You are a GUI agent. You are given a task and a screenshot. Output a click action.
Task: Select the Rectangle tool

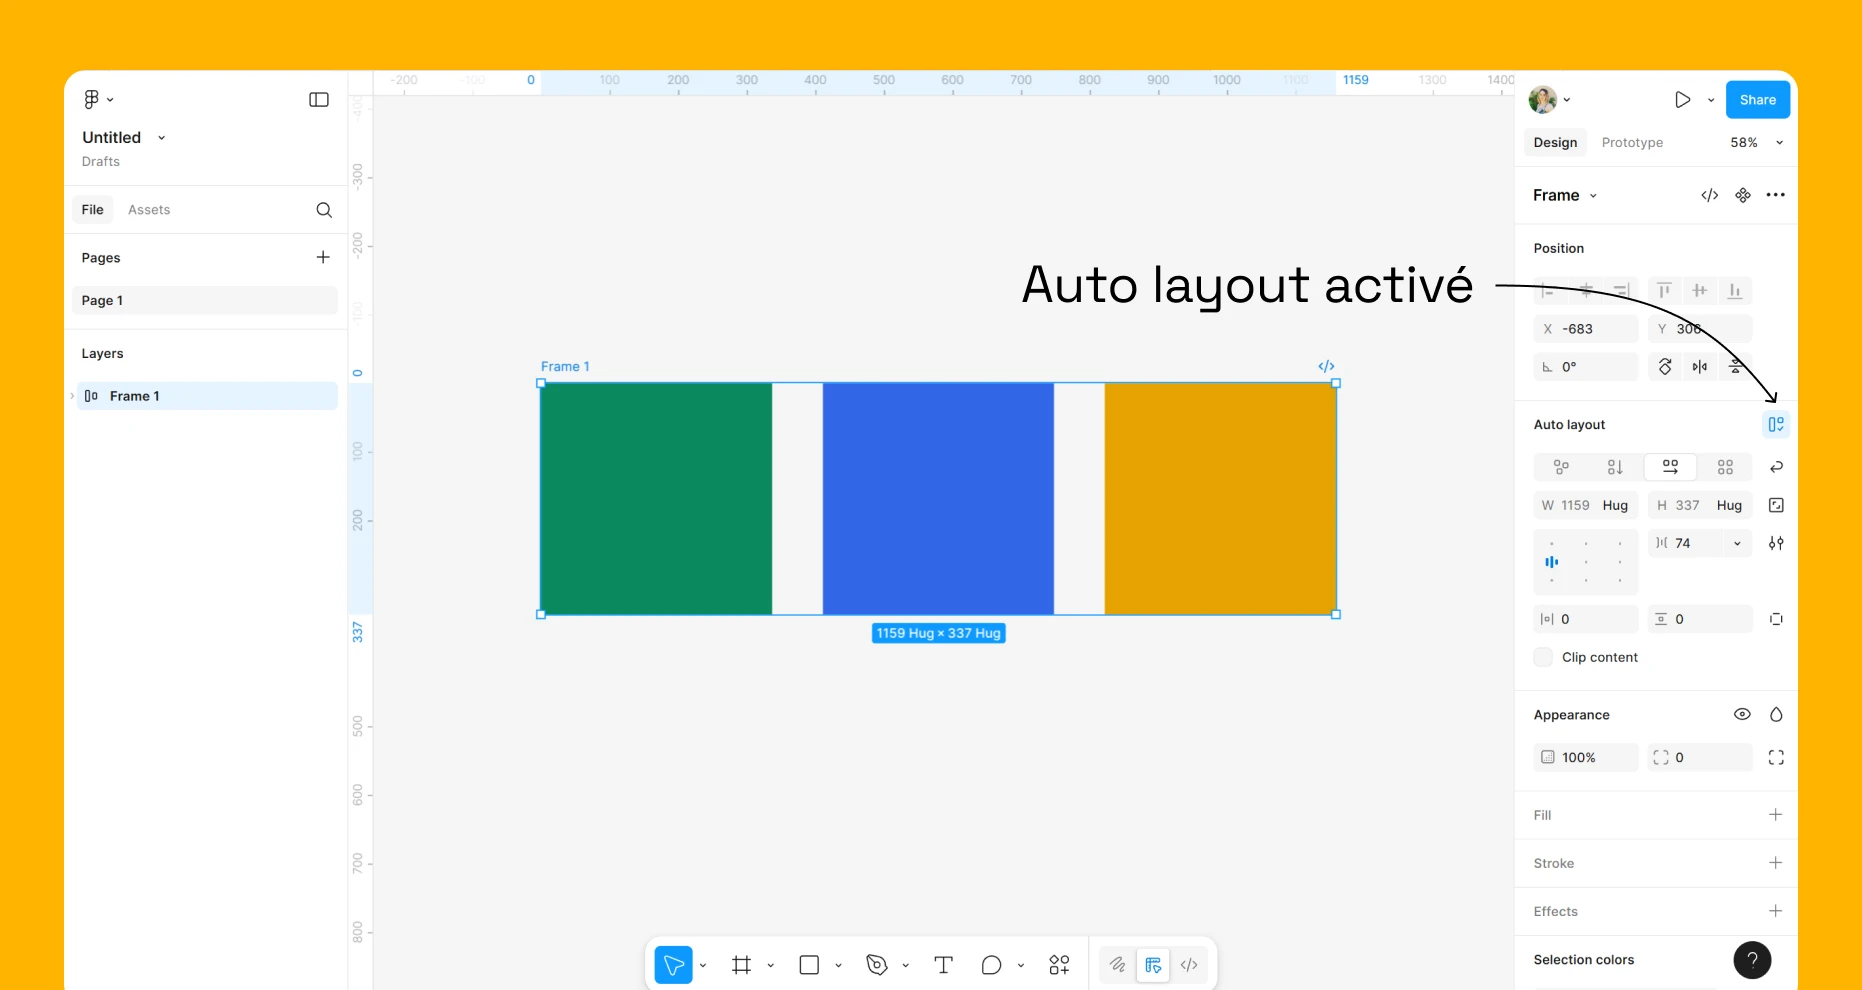809,964
